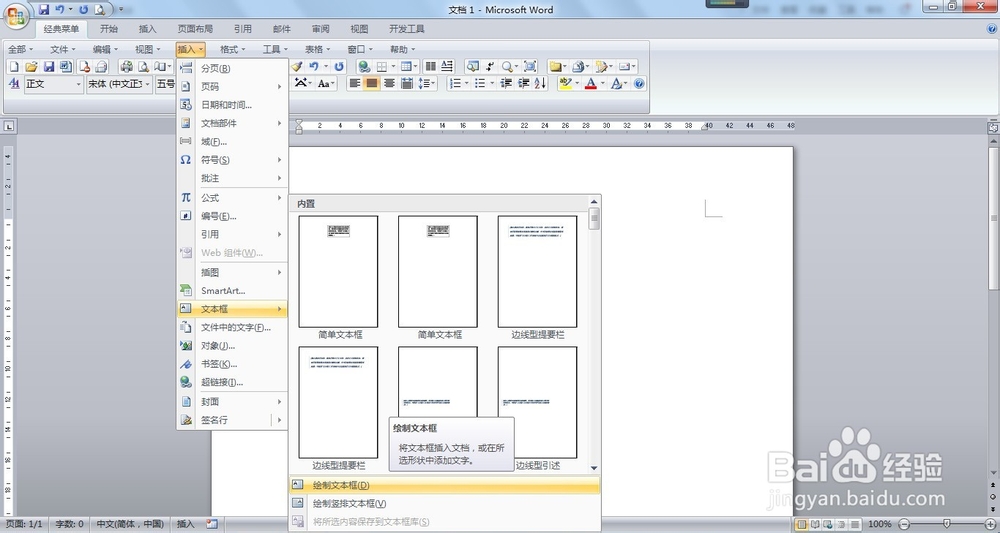This screenshot has height=533, width=1000.
Task: Switch to Draft view
Action: pos(855,524)
